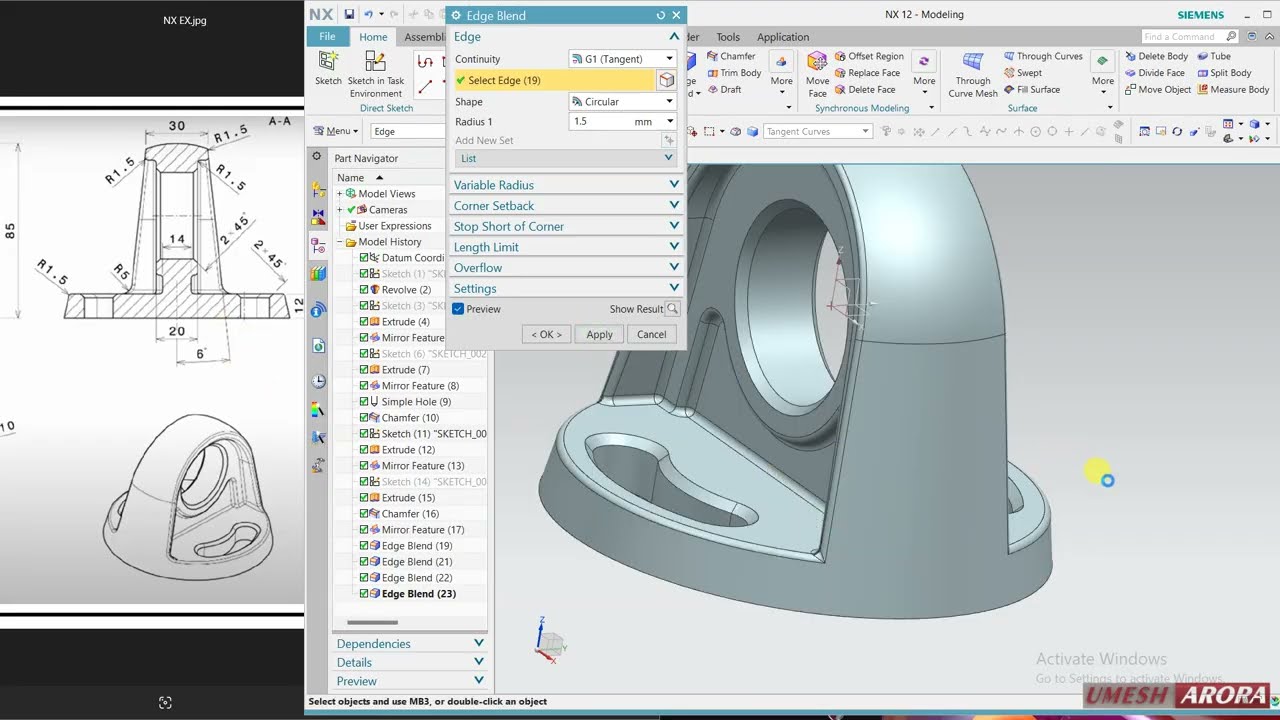
Task: Click the Measure Body command
Action: (1232, 89)
